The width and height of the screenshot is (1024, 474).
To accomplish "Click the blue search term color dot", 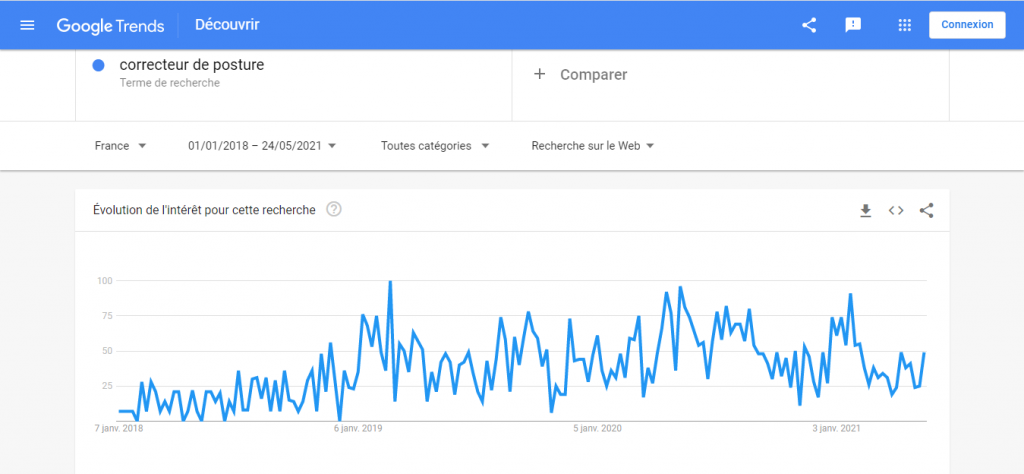I will [99, 66].
